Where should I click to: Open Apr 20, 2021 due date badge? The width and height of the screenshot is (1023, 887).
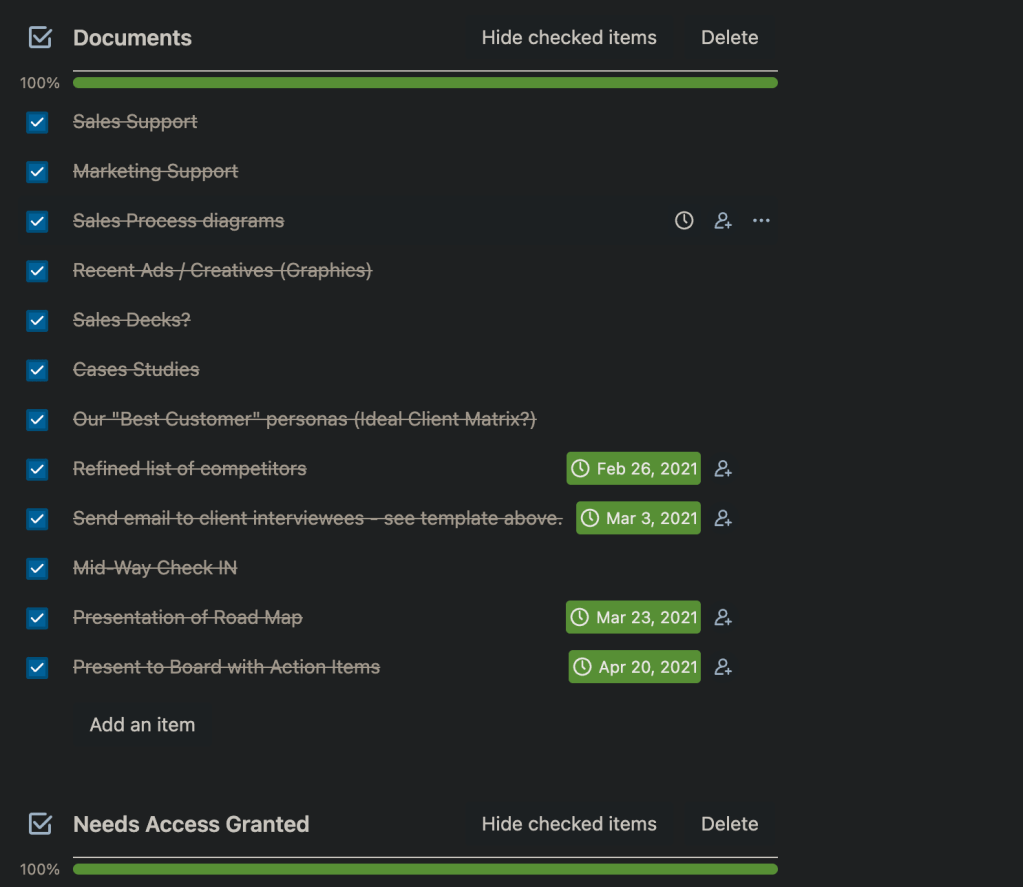point(634,667)
